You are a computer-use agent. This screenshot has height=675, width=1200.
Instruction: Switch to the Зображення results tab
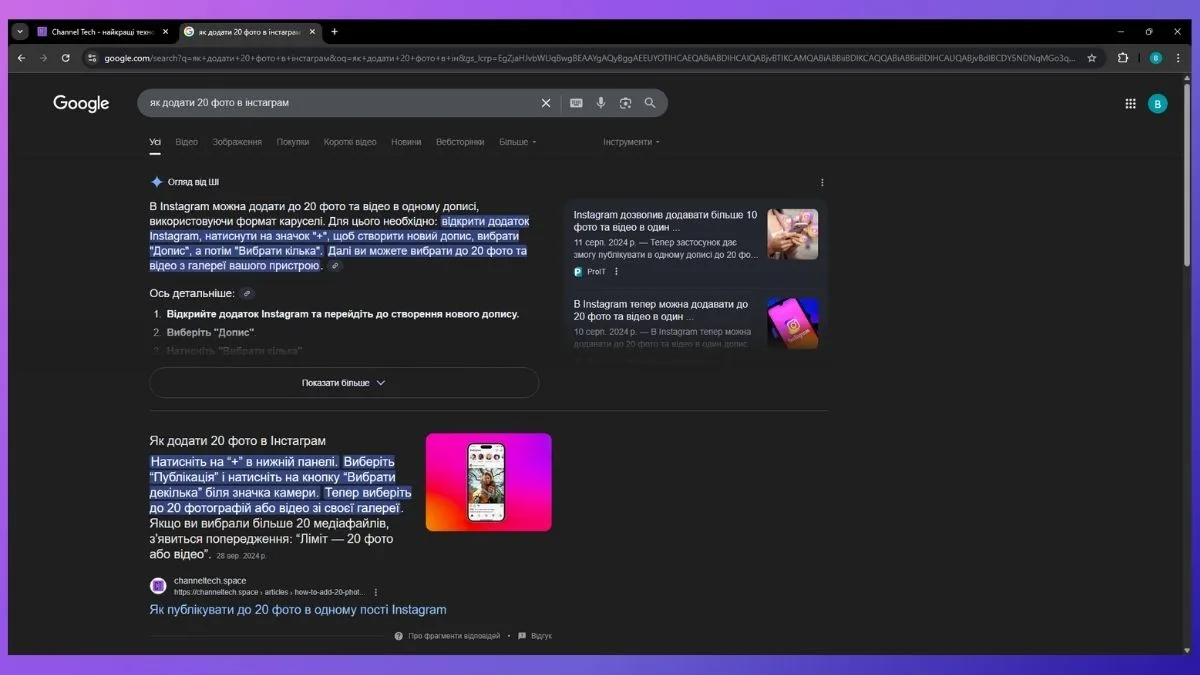pos(237,142)
